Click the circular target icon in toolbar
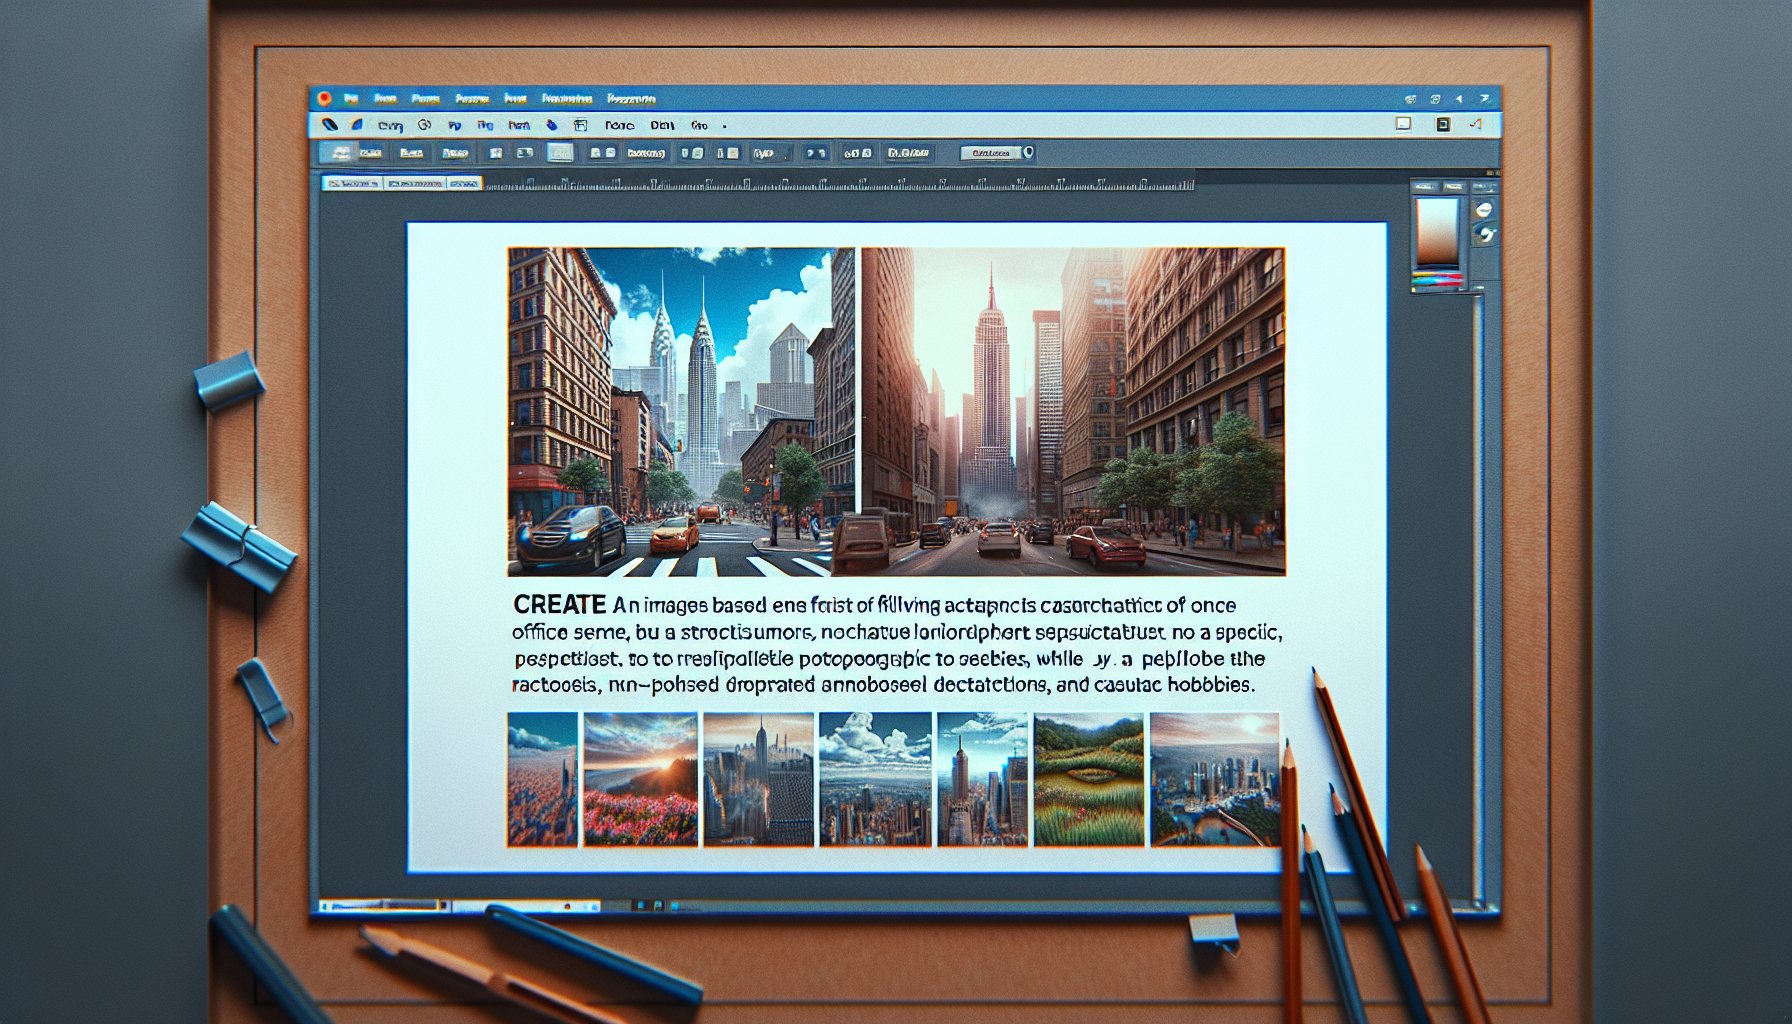This screenshot has height=1024, width=1792. coord(424,125)
